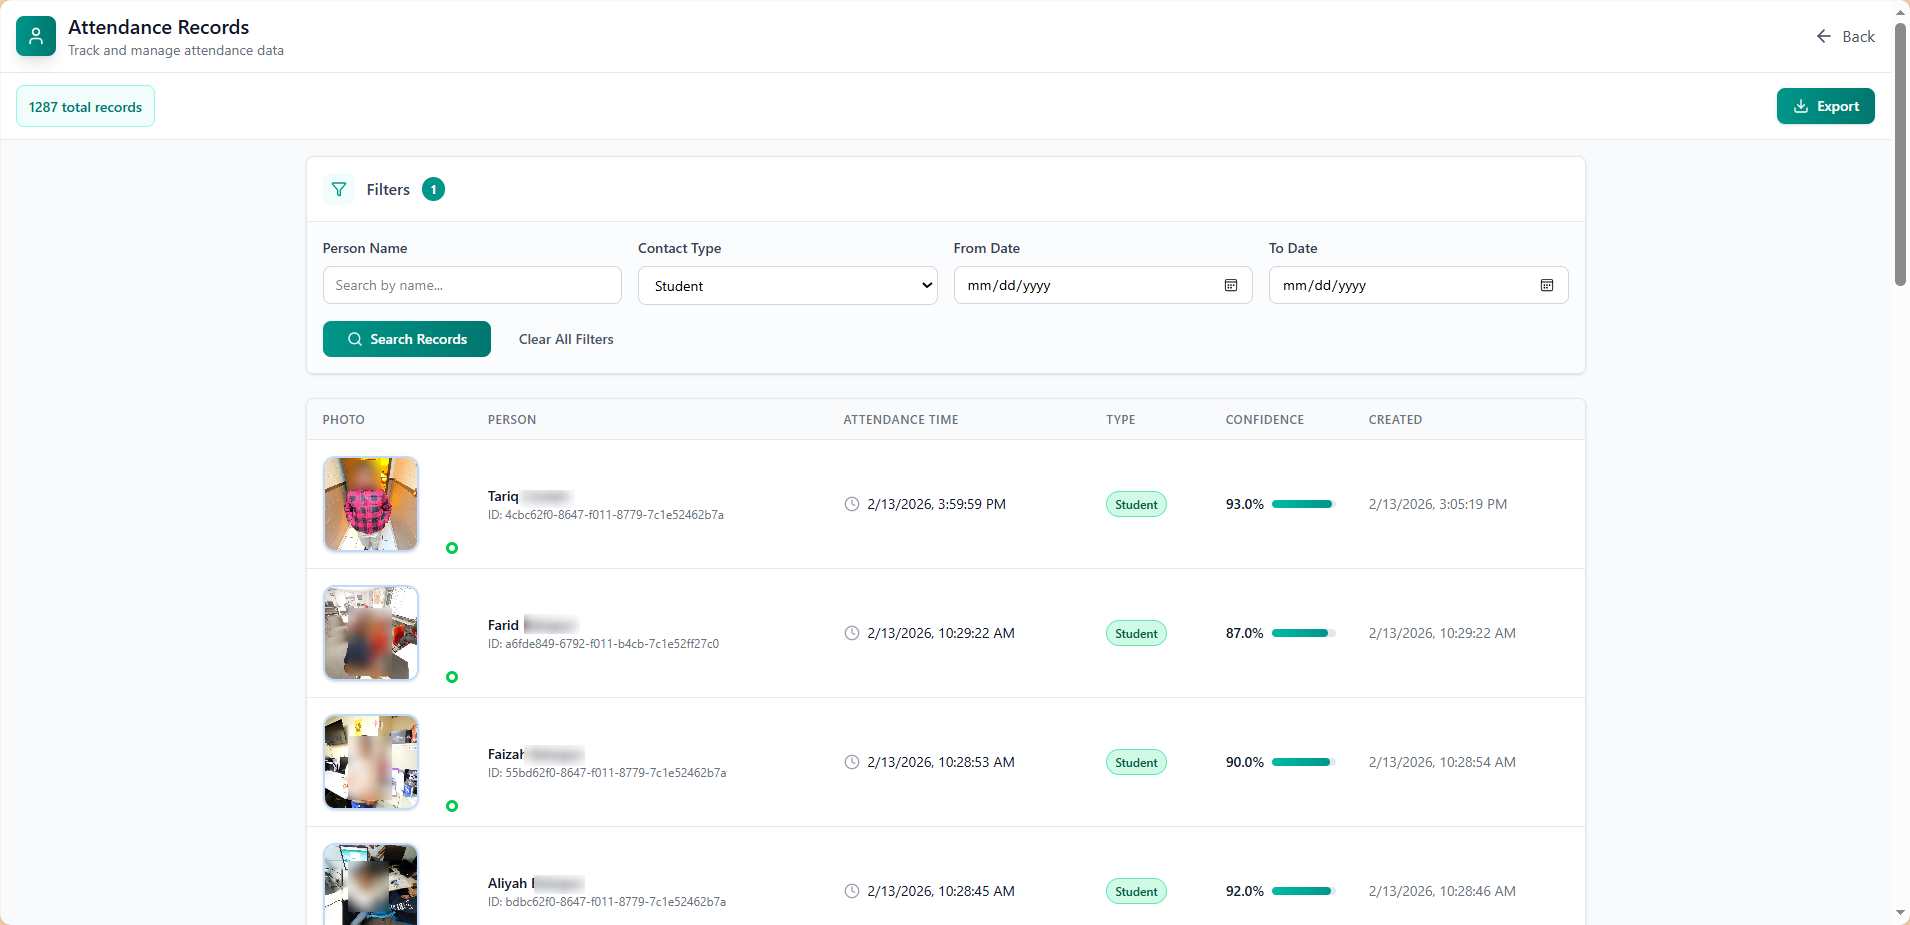Click Tariq's 93.0% confidence bar
The image size is (1910, 925).
(1302, 505)
